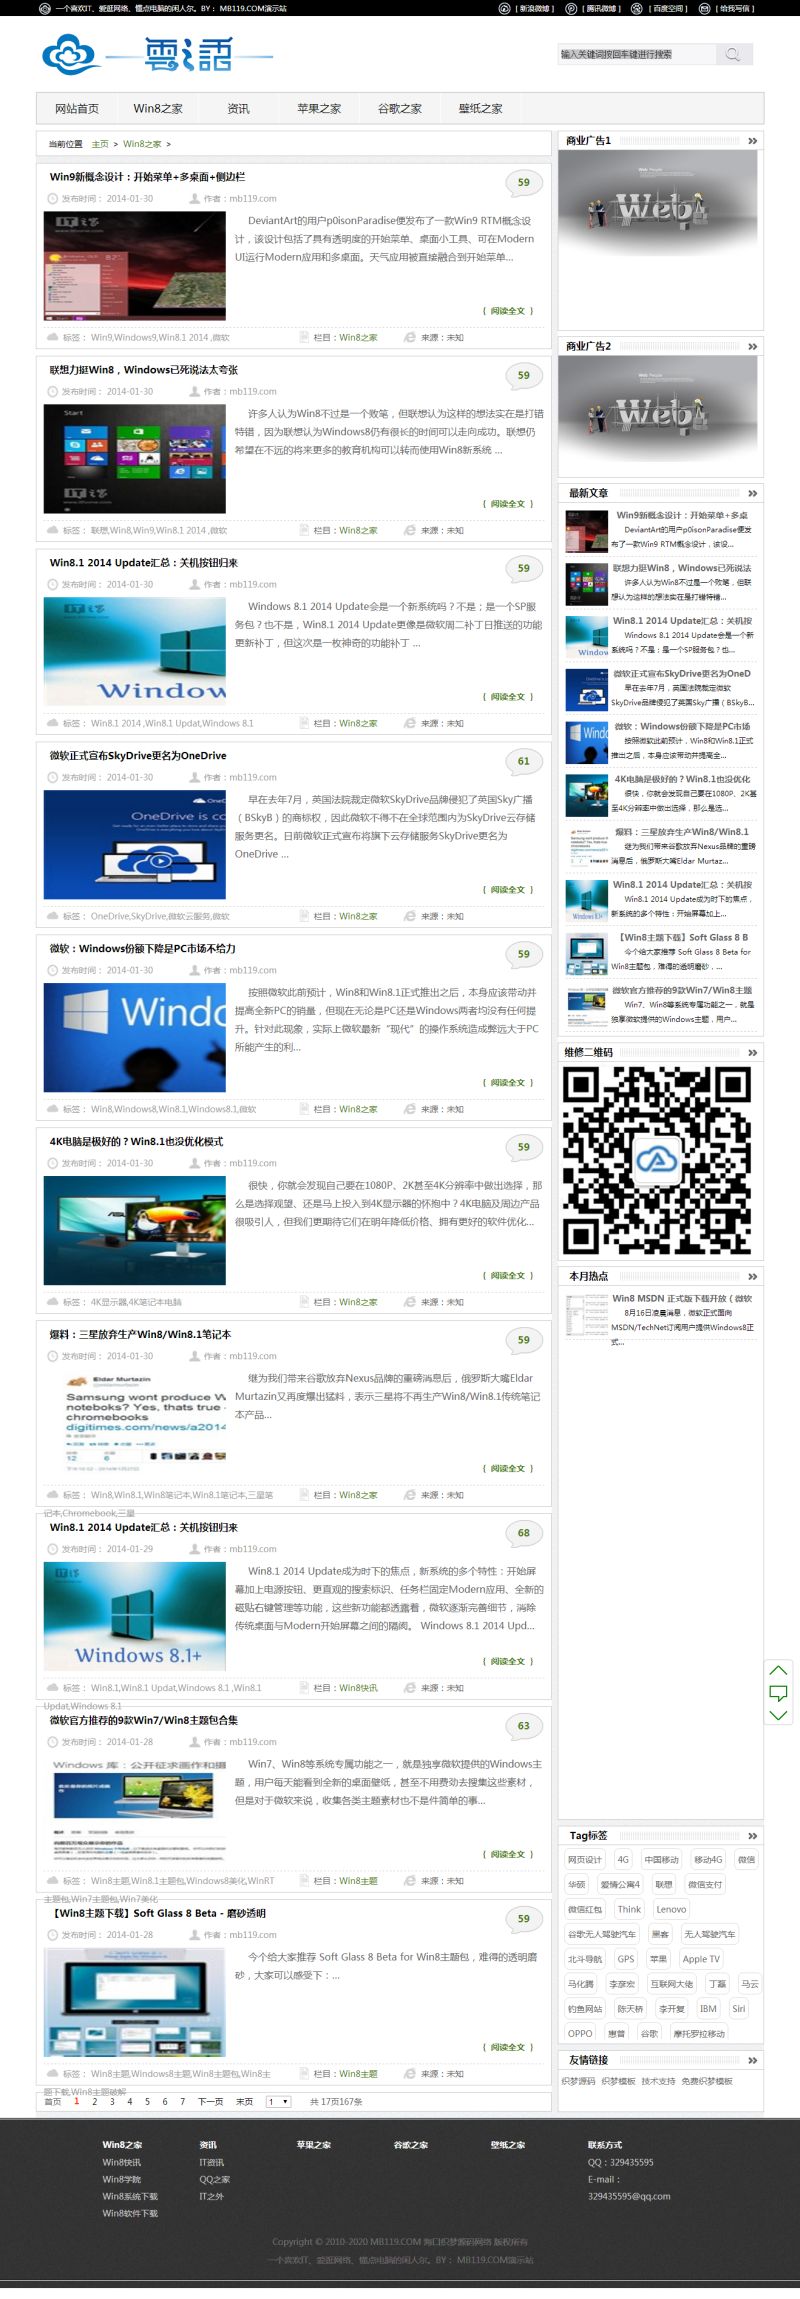Click footer email 329435595@qq.com
Viewport: 800px width, 2299px height.
pyautogui.click(x=629, y=2197)
